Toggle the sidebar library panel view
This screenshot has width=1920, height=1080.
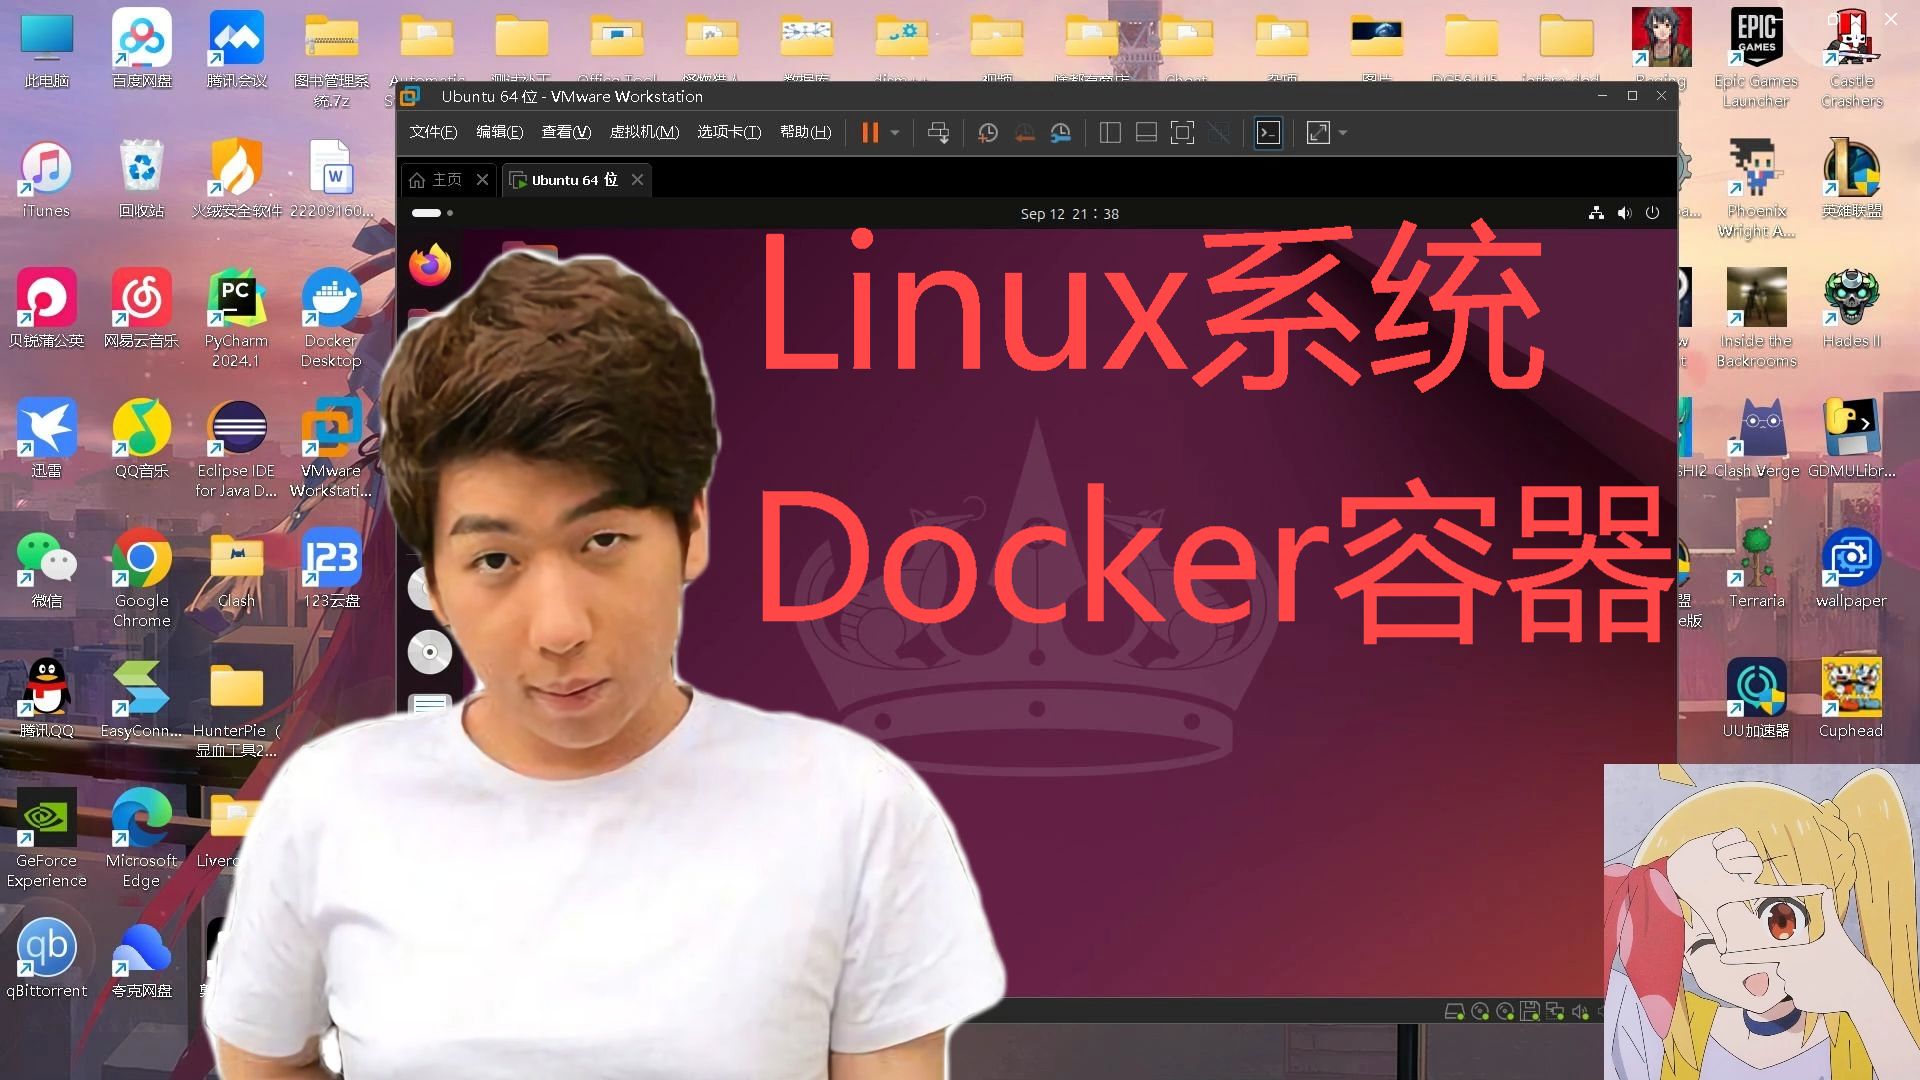(x=1110, y=133)
